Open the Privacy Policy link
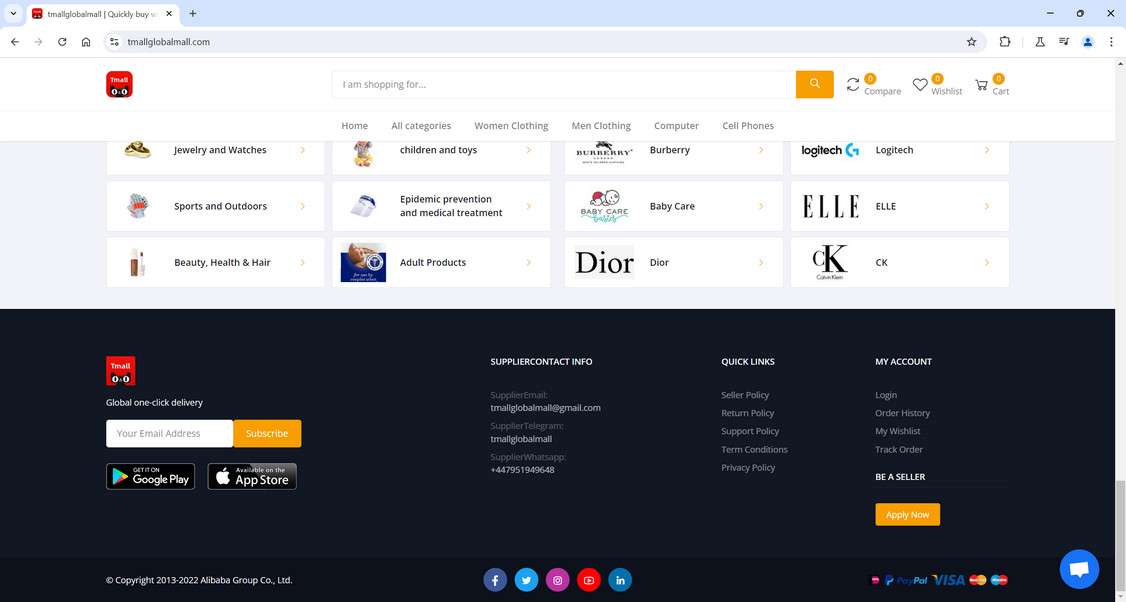The width and height of the screenshot is (1126, 602). (748, 468)
